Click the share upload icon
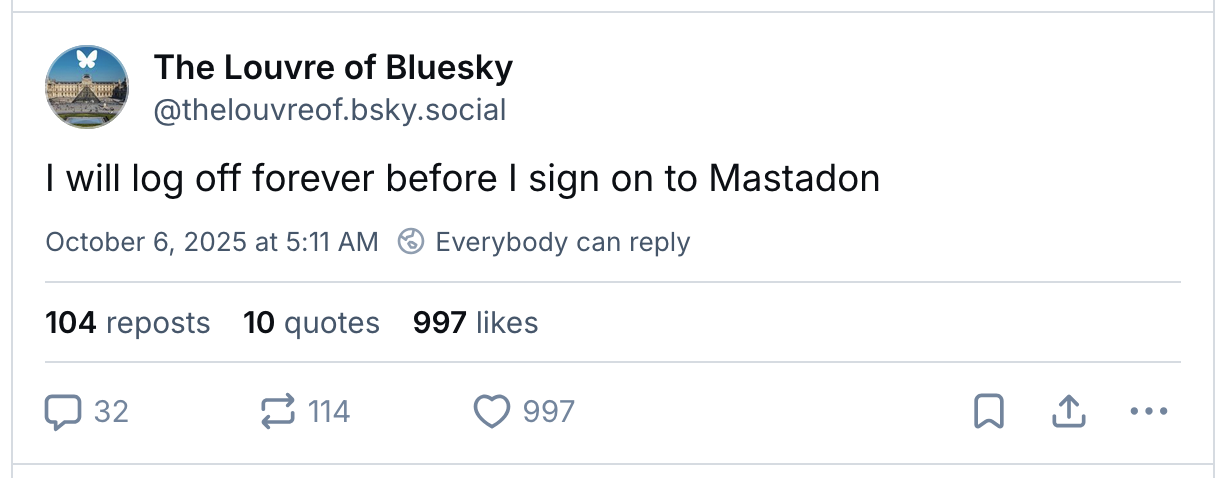Image resolution: width=1226 pixels, height=478 pixels. 1068,411
